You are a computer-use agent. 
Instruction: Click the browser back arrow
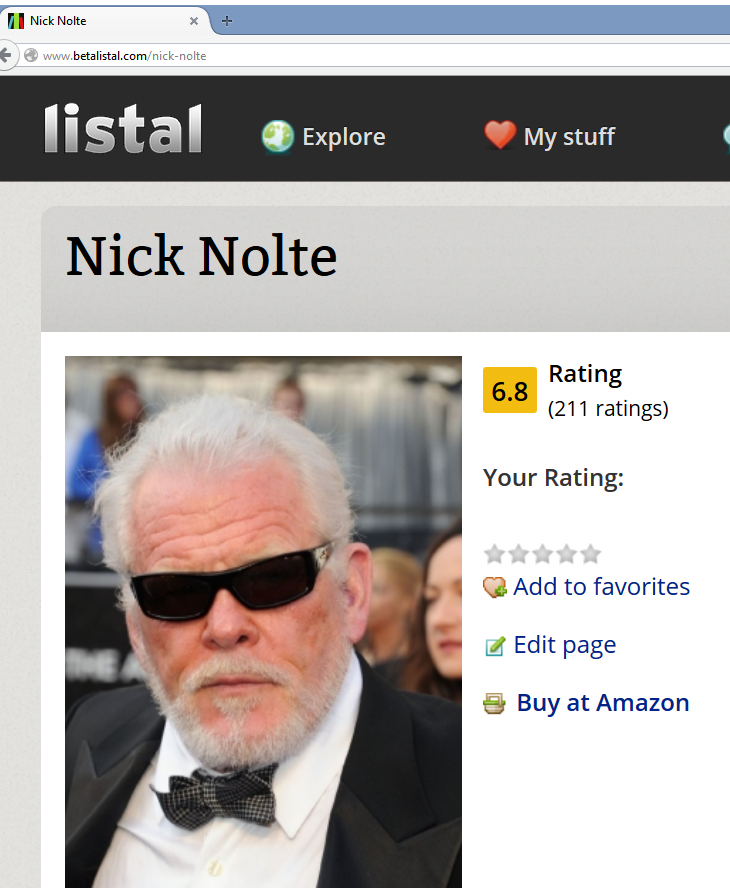pos(6,56)
